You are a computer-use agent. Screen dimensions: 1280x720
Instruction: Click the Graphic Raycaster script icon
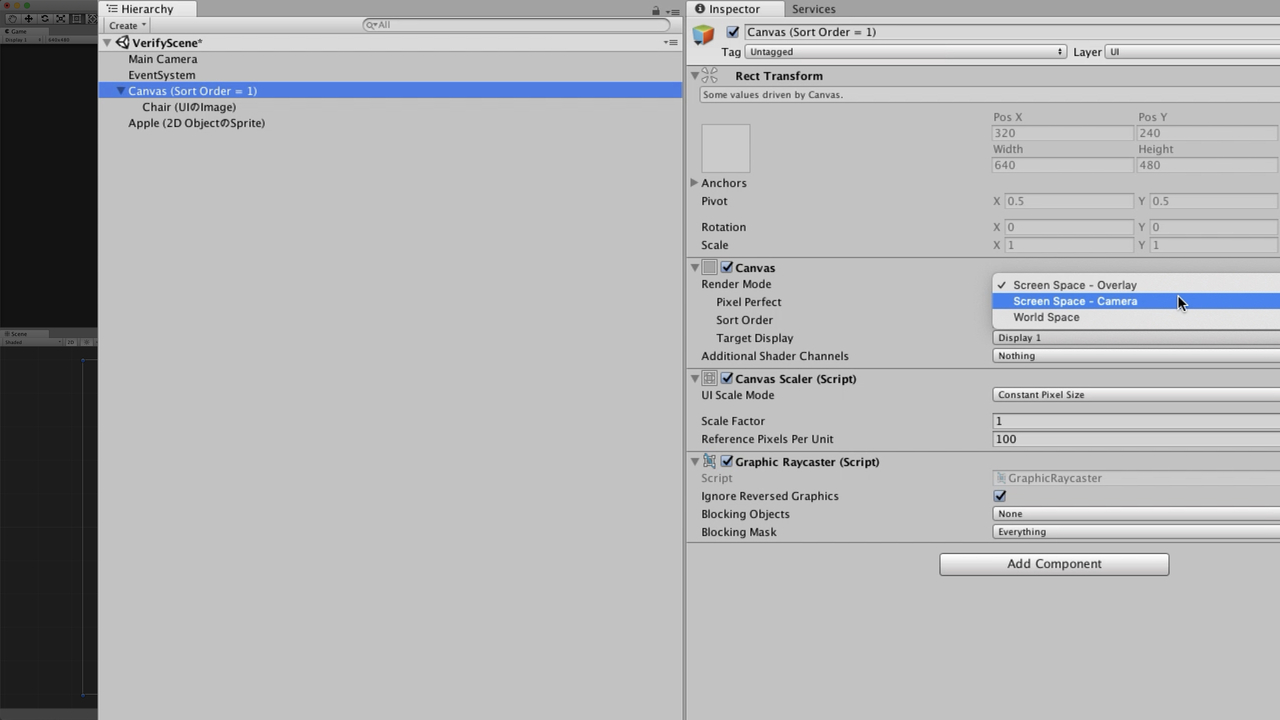pyautogui.click(x=710, y=462)
